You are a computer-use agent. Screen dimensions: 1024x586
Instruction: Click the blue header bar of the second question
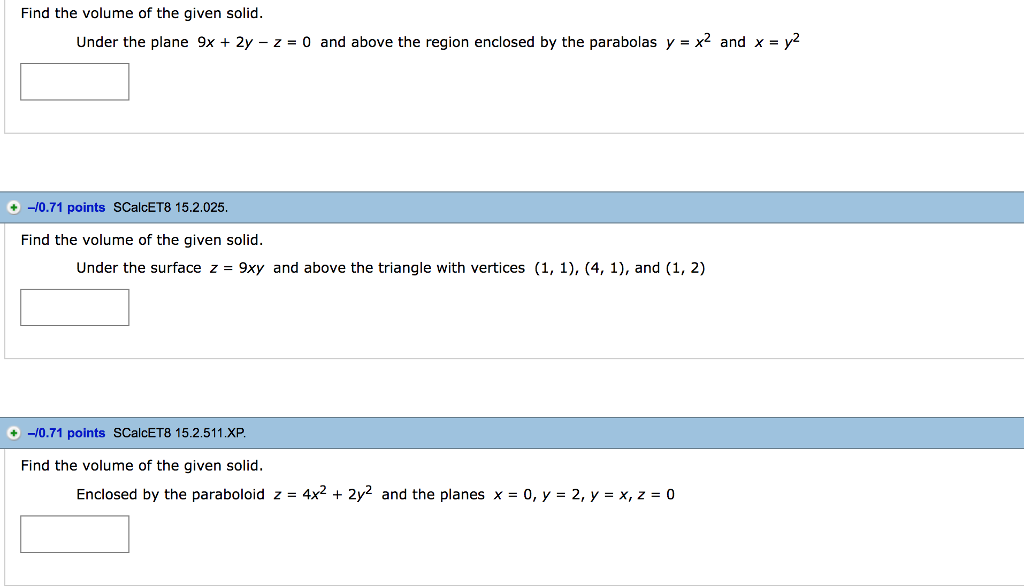500,207
